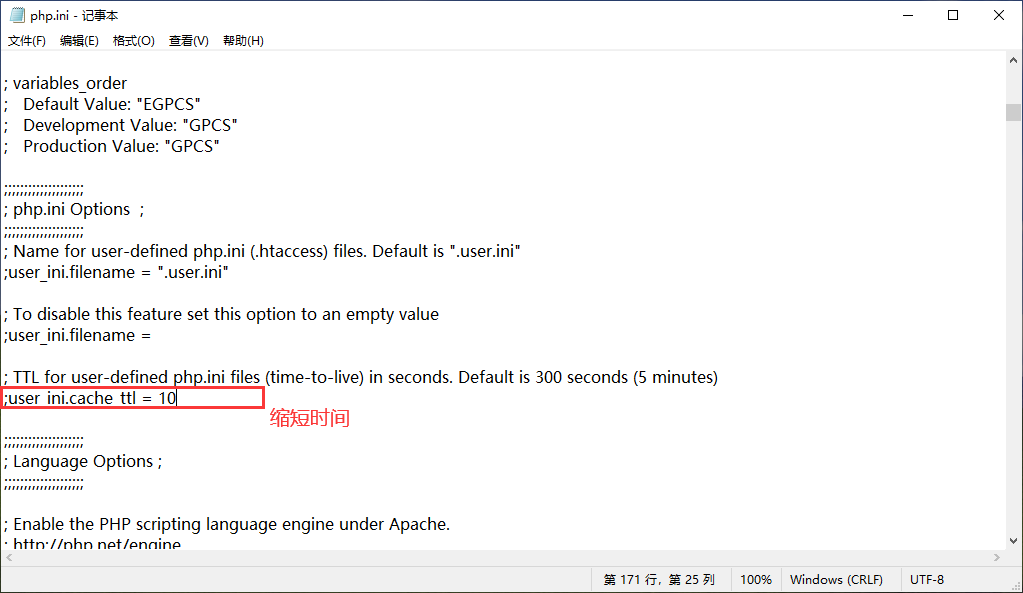This screenshot has height=593, width=1023.
Task: Click status bar '第 171 行, 第 25 列'
Action: click(x=659, y=579)
